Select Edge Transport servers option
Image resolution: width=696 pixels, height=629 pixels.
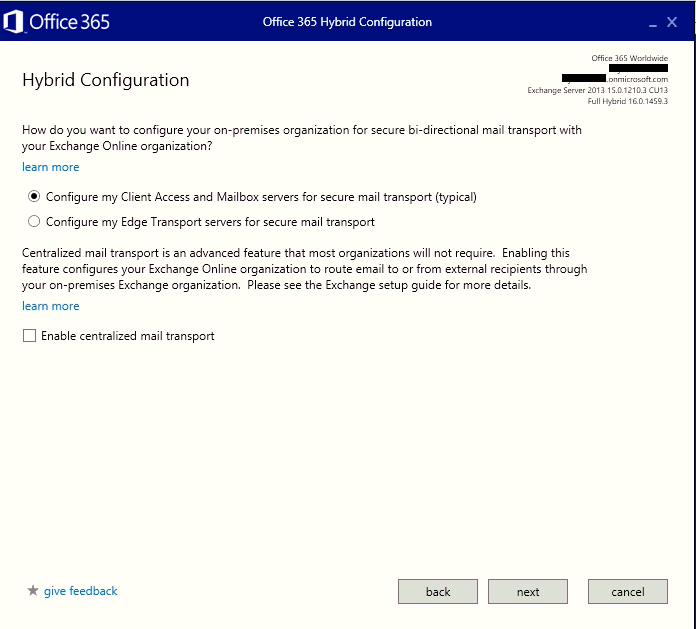coord(34,221)
